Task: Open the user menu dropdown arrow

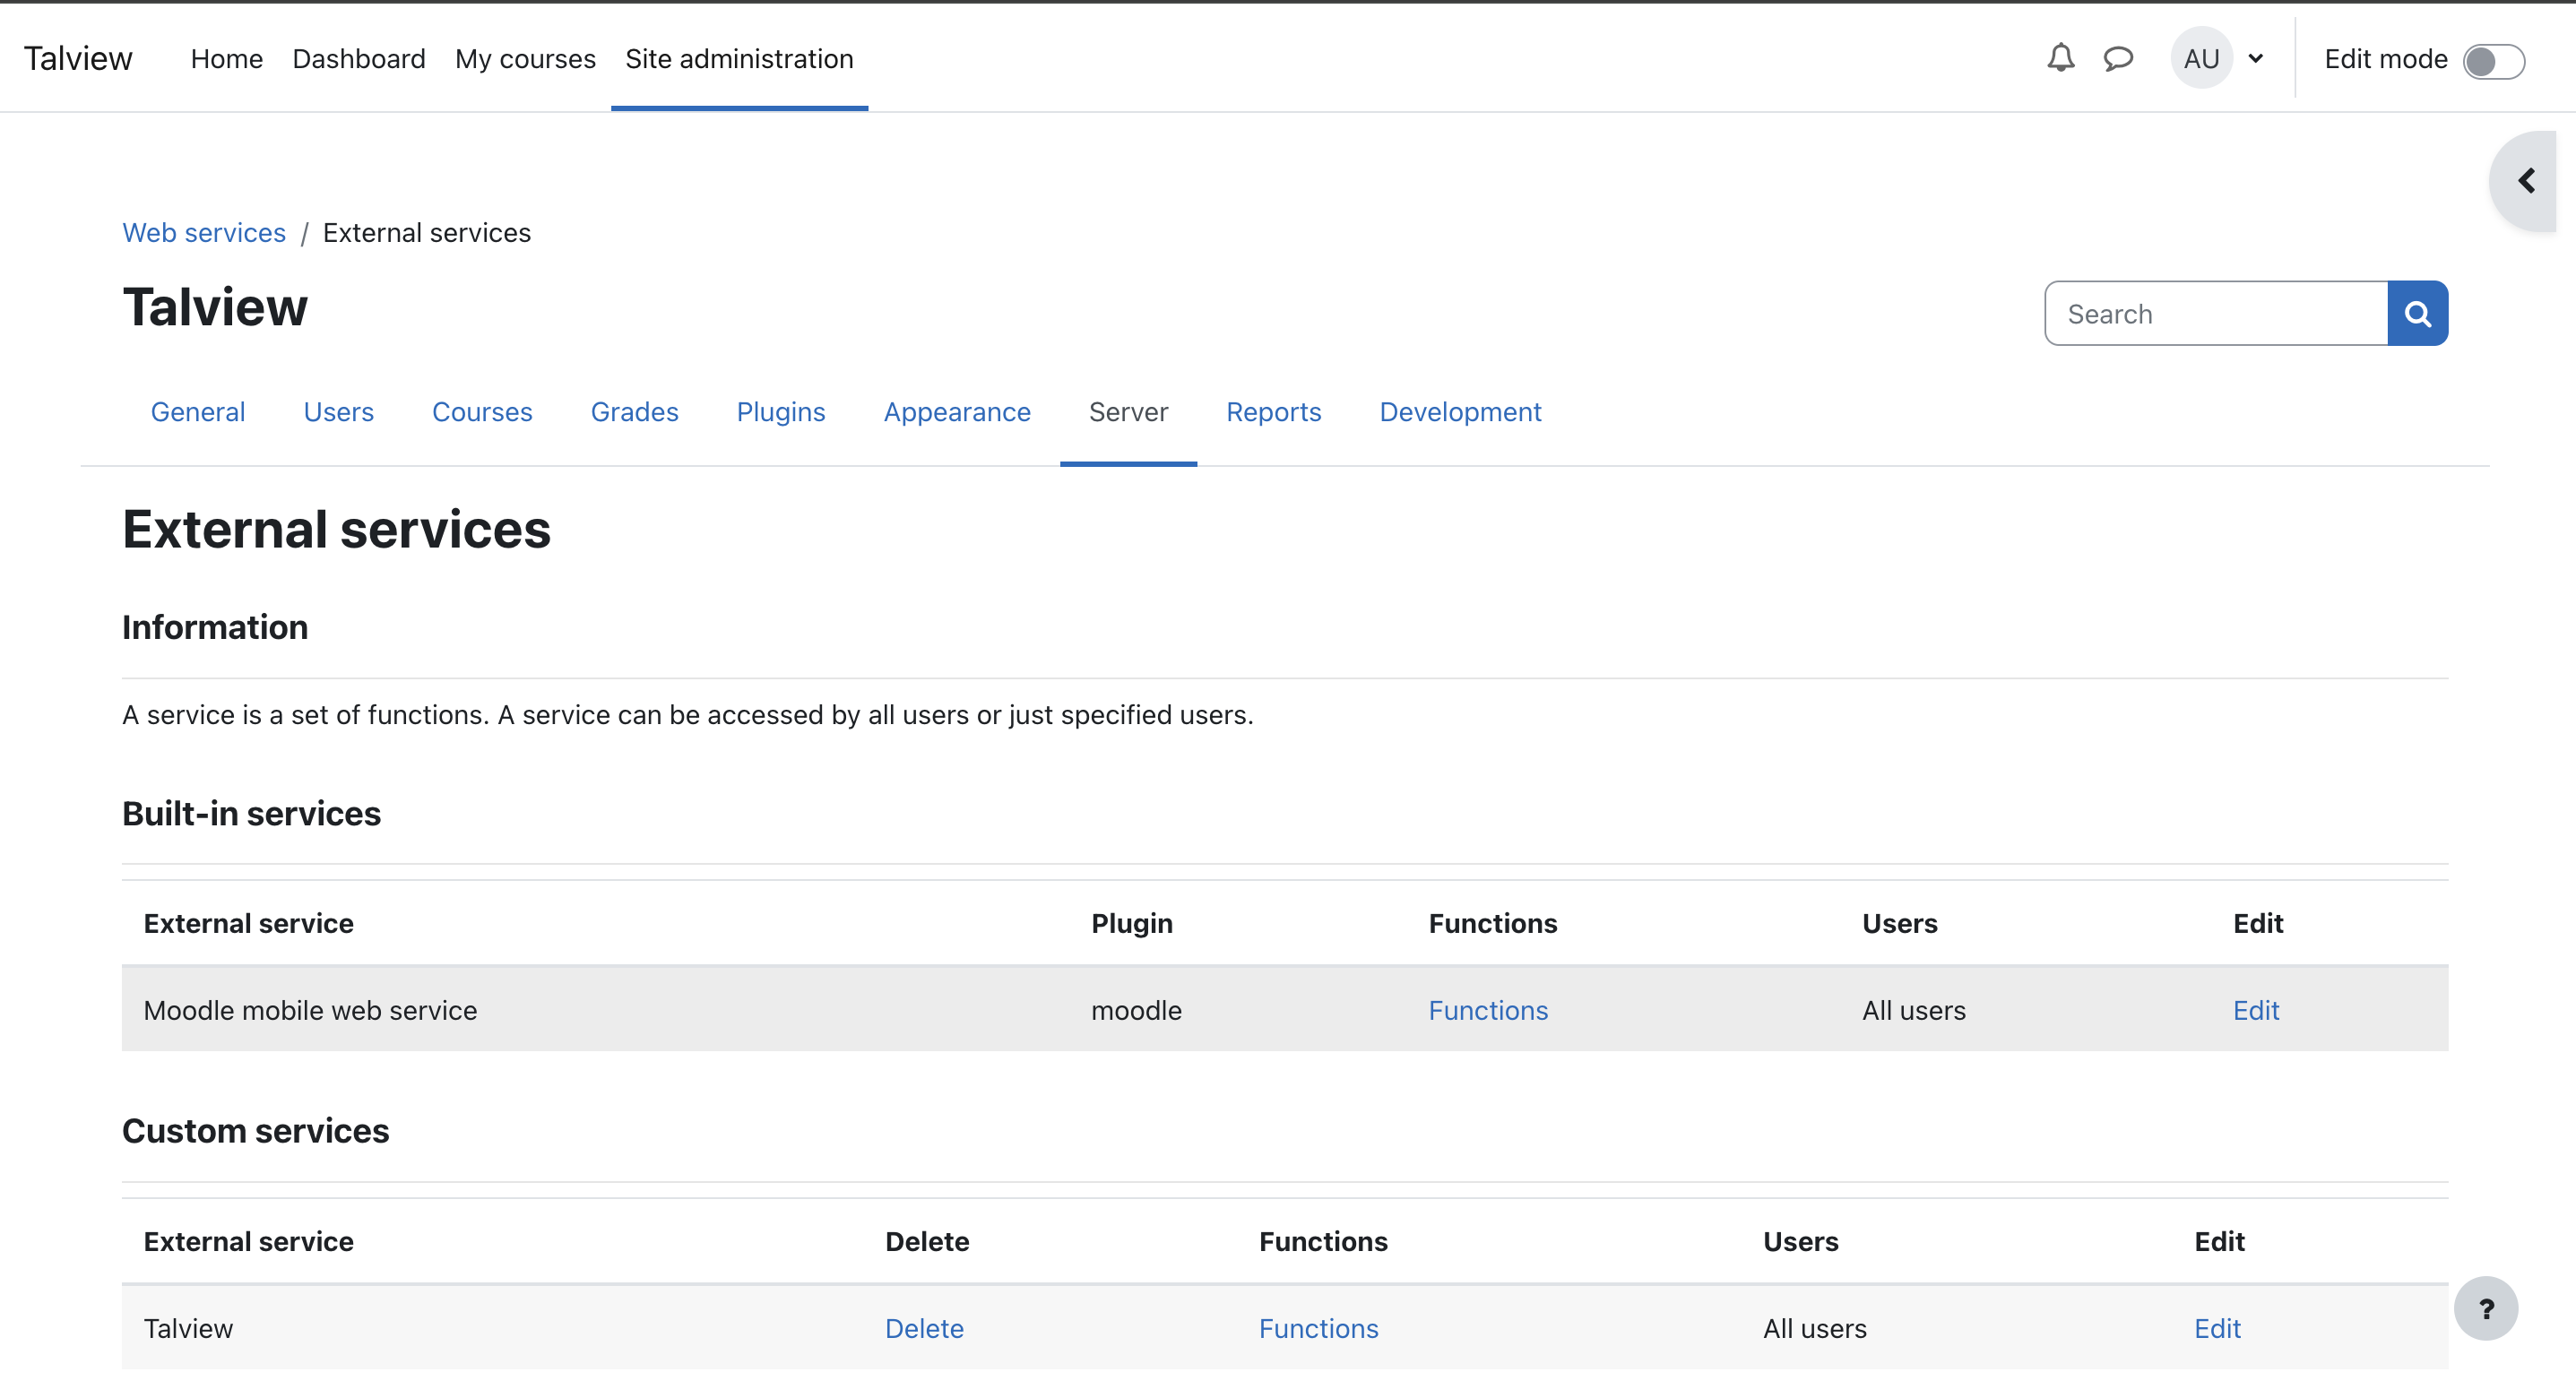Action: tap(2255, 58)
